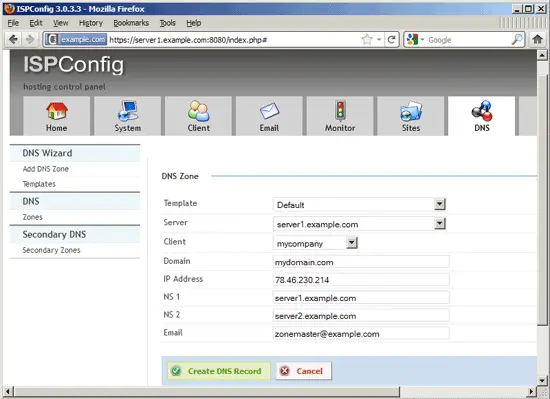The image size is (550, 399).
Task: Click the horizontal scrollbar right arrow
Action: [x=532, y=391]
